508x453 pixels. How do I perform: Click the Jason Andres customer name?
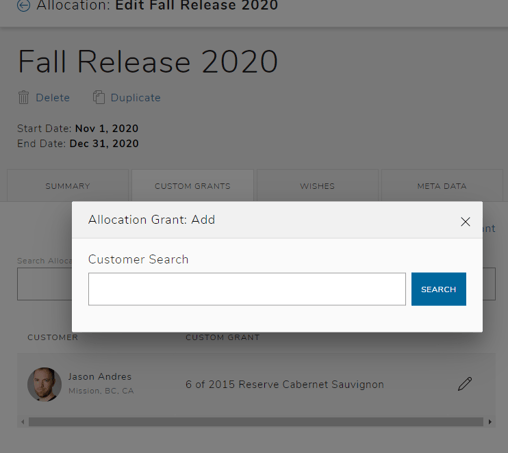tap(100, 377)
